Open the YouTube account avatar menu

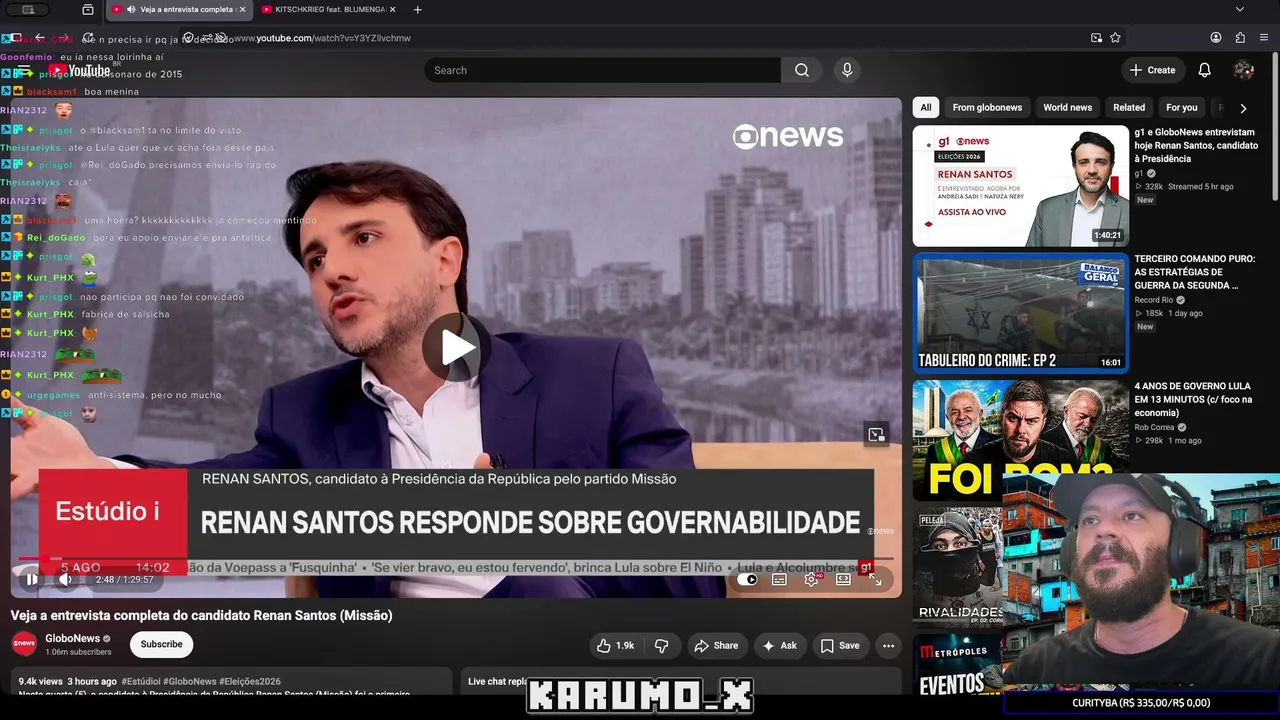click(1244, 70)
